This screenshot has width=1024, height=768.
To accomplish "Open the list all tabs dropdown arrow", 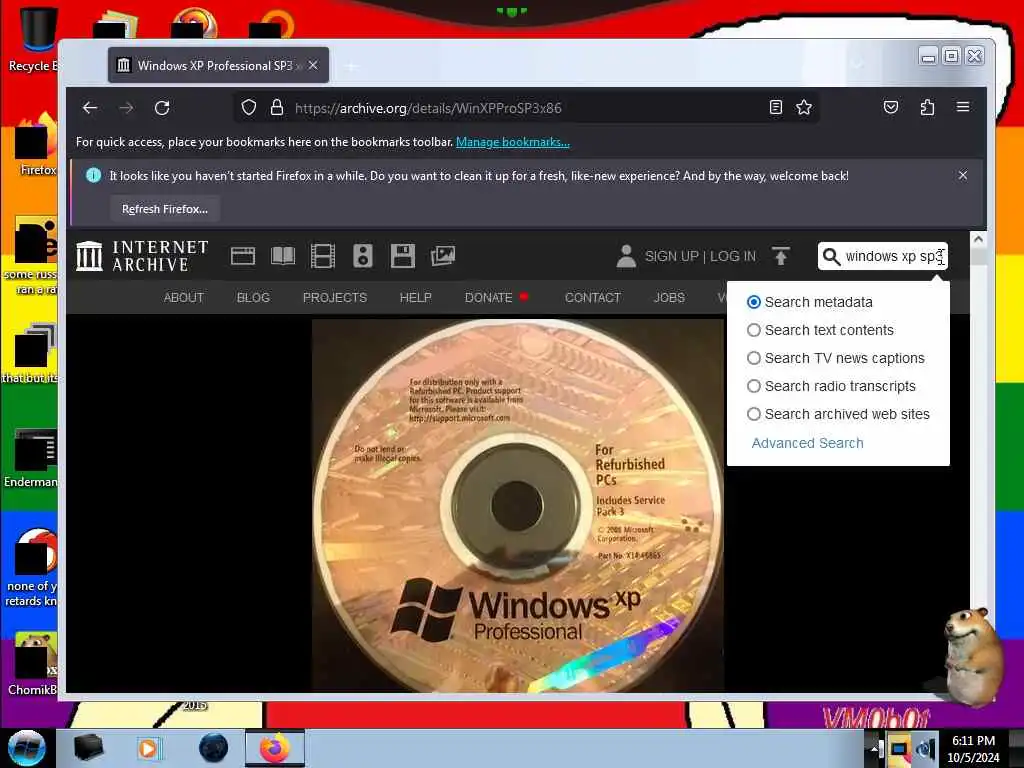I will pos(857,65).
